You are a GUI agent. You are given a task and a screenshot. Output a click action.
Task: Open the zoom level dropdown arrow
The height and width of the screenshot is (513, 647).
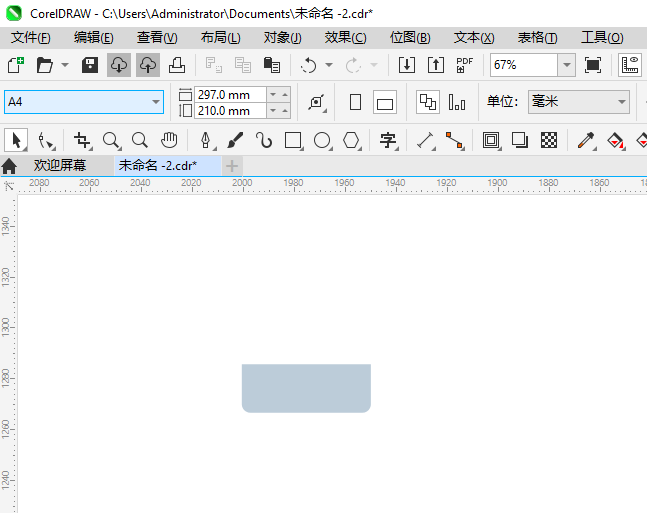pos(567,65)
